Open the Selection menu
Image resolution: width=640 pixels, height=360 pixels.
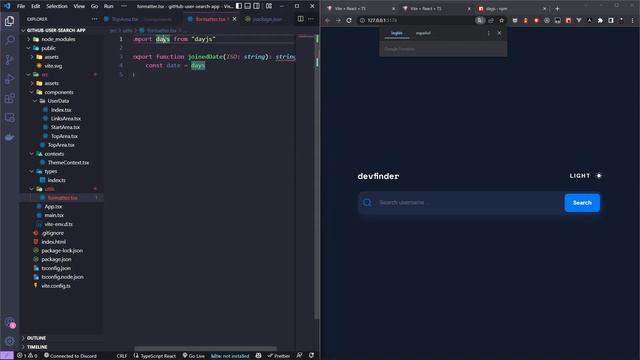pyautogui.click(x=57, y=6)
